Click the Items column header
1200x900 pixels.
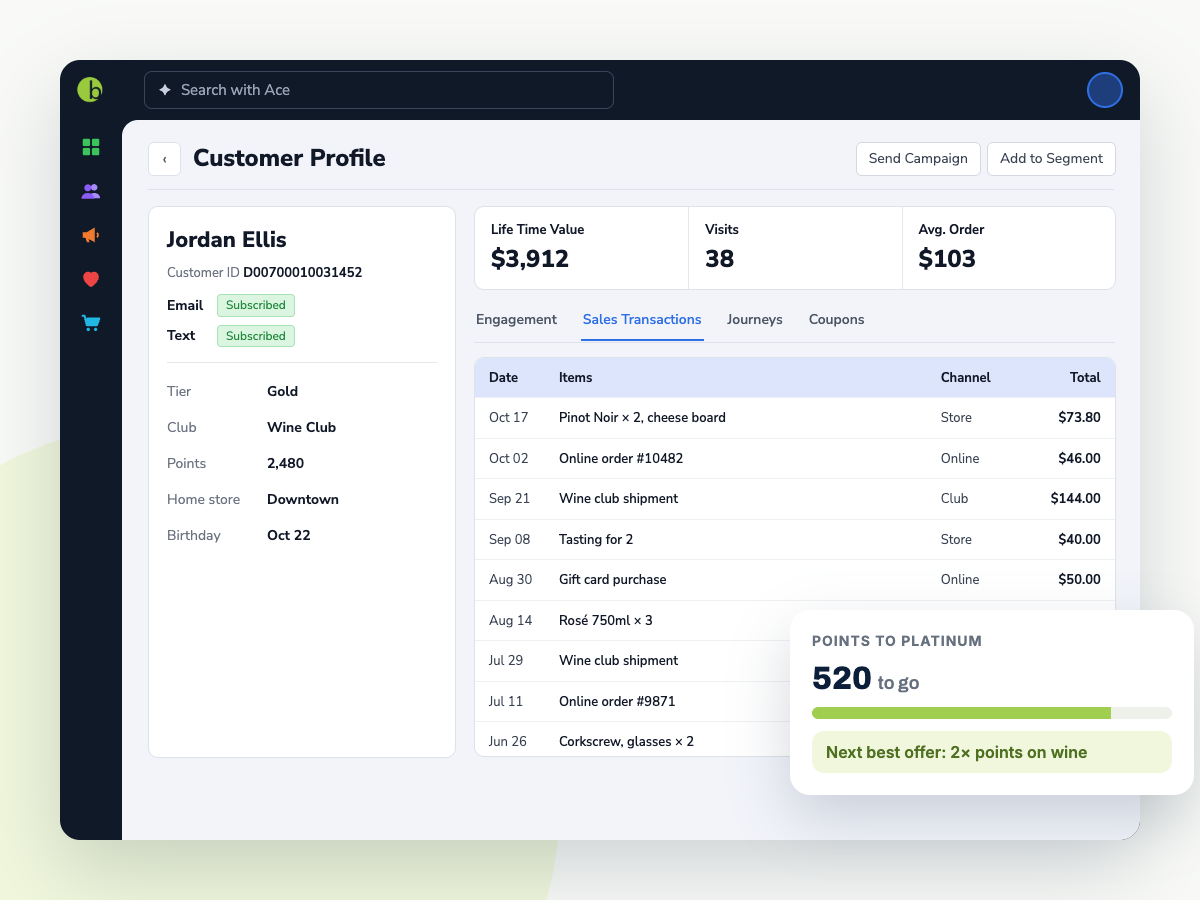pyautogui.click(x=576, y=378)
